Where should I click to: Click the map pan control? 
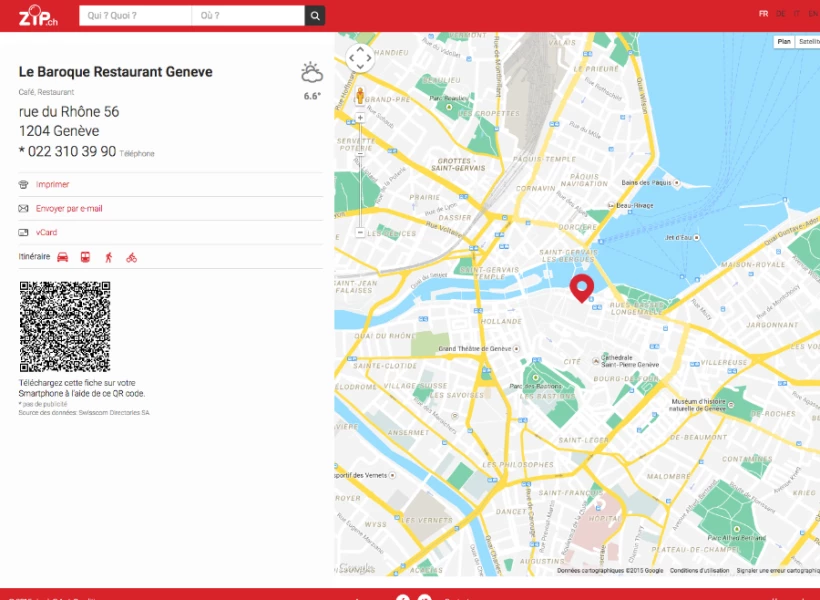360,58
